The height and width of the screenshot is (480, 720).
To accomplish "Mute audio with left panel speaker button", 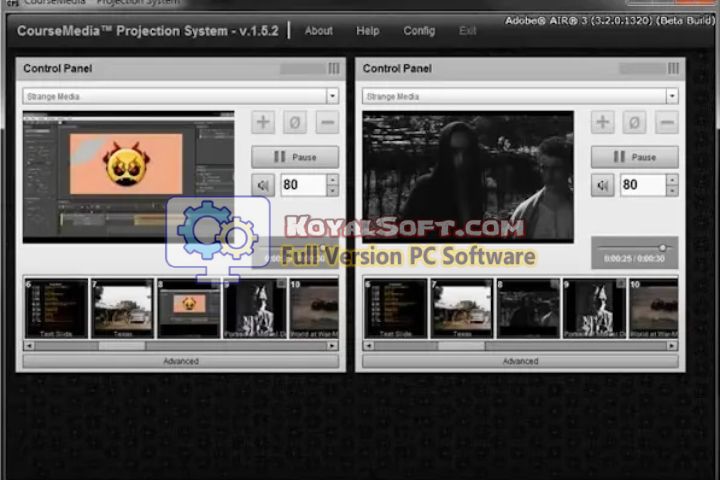I will coord(263,185).
